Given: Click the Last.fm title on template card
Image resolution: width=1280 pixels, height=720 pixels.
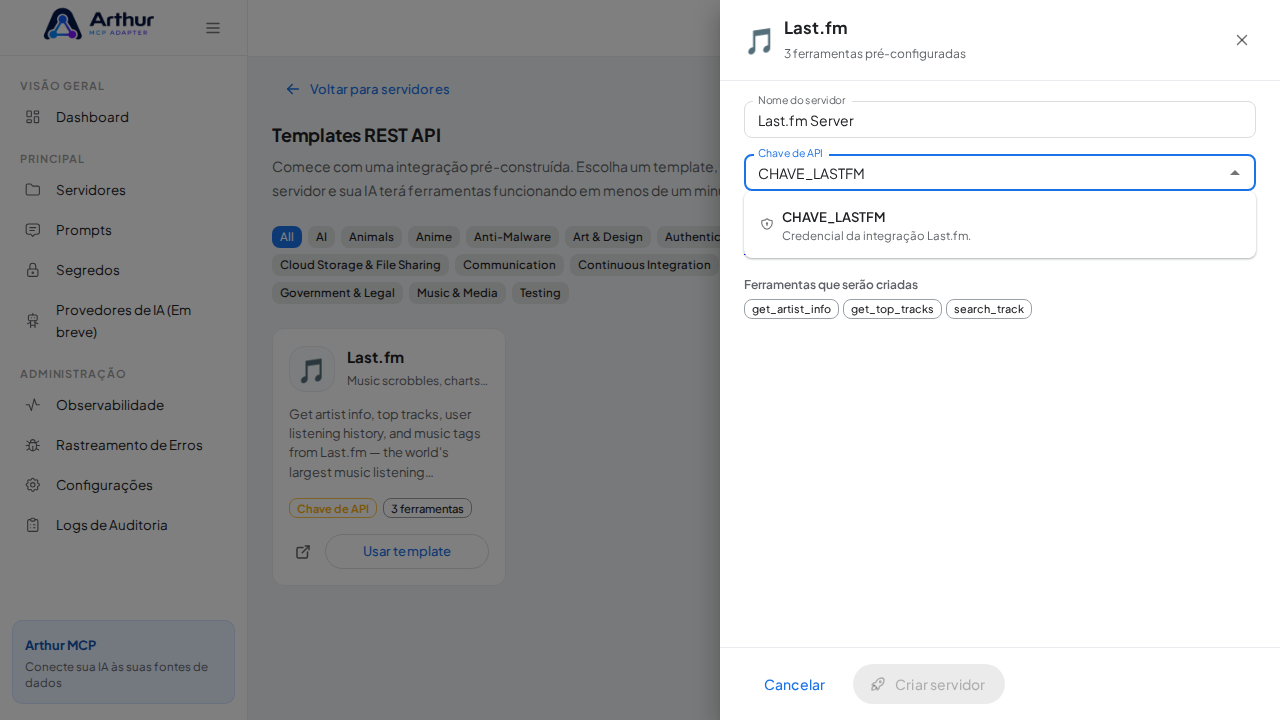Looking at the screenshot, I should point(375,357).
